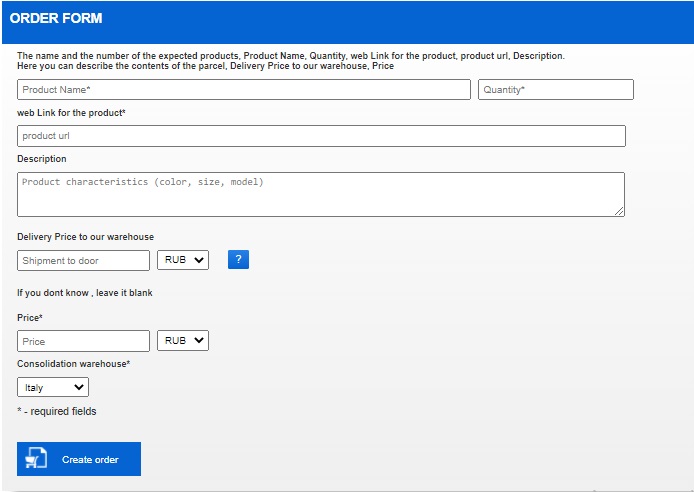
Task: Click the 'Consolidation warehouse*' label
Action: click(x=73, y=364)
